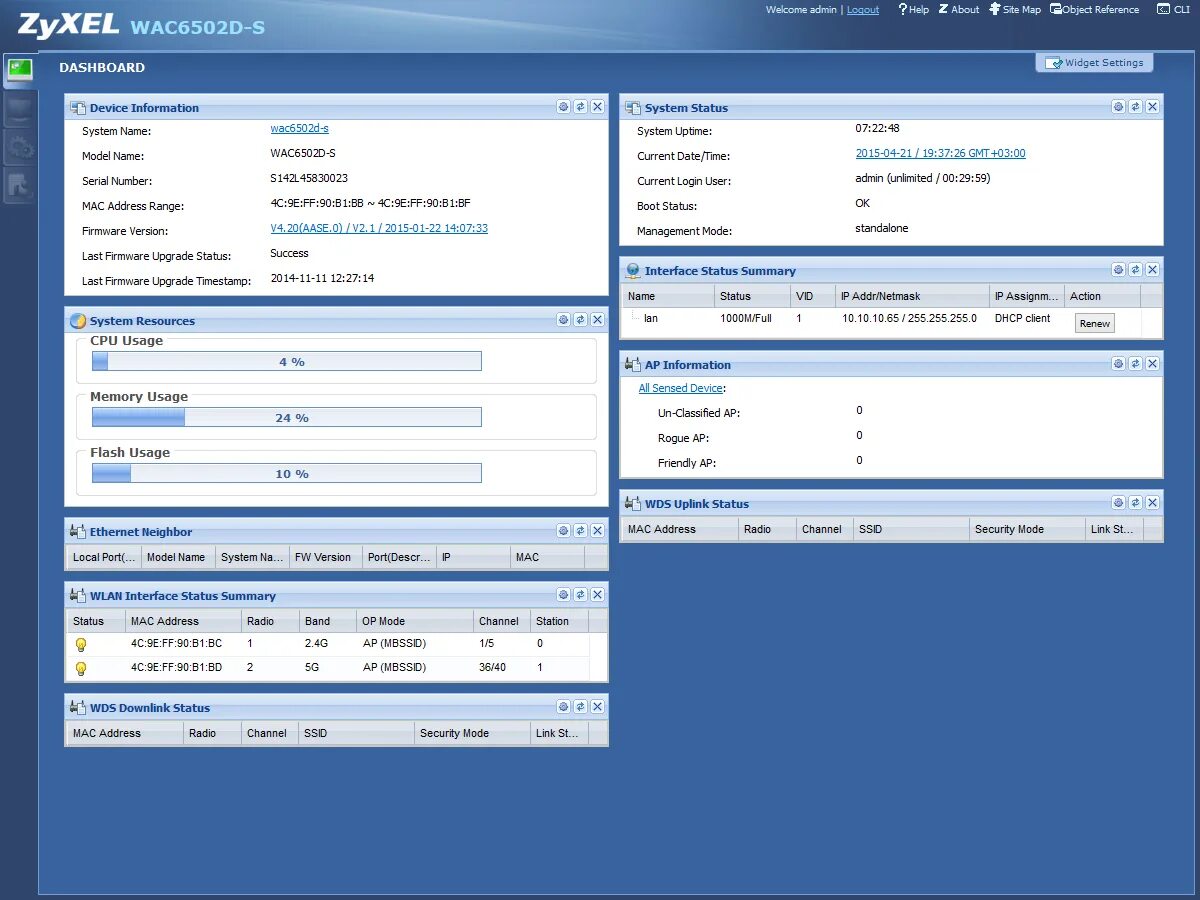This screenshot has height=900, width=1200.
Task: Sort by OP Mode column header
Action: click(415, 621)
